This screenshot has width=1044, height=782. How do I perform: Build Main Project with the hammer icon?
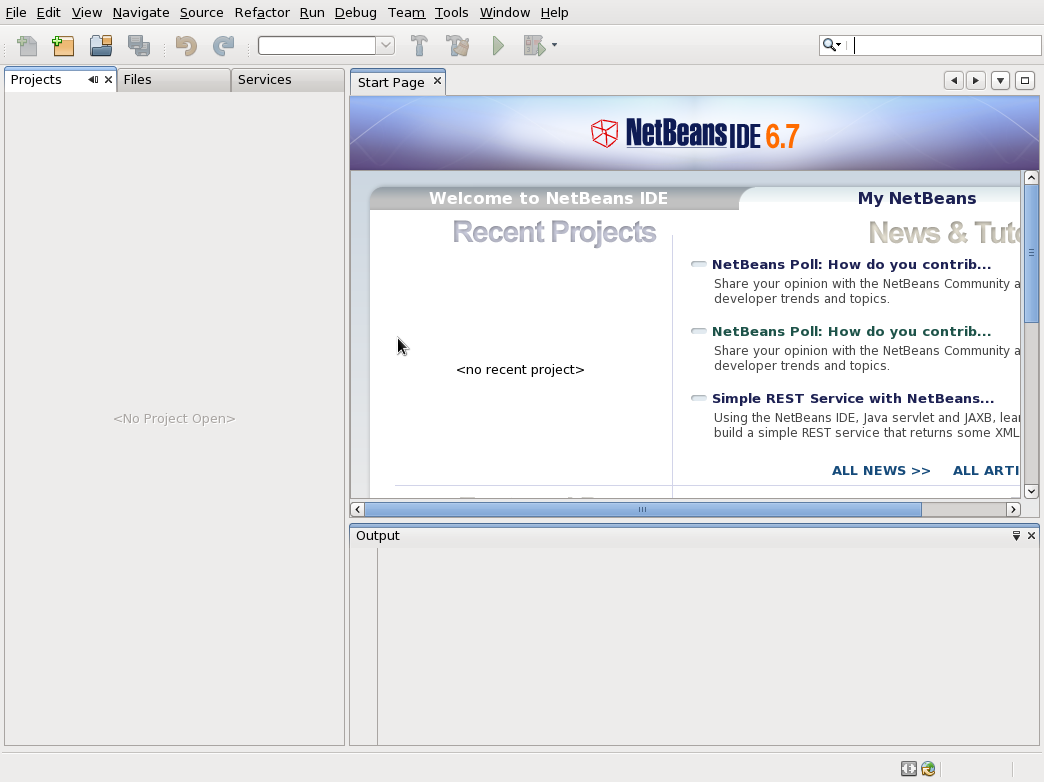419,45
